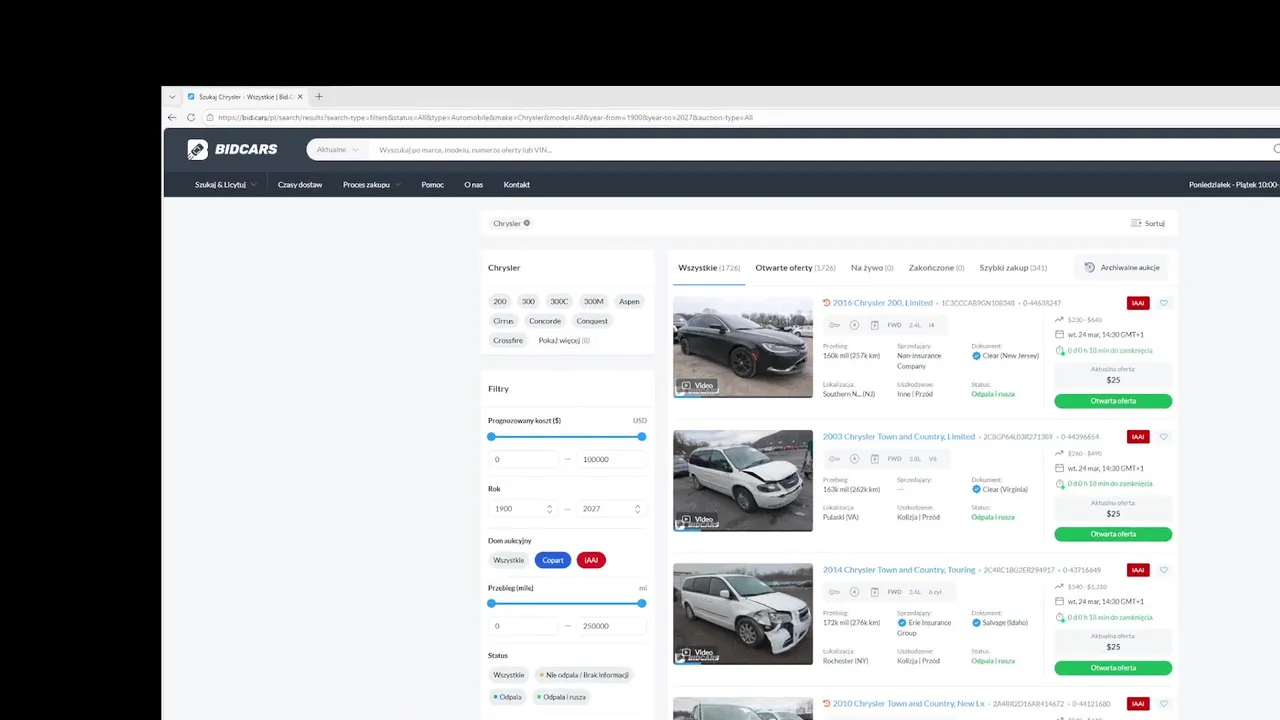Open Czasy dostaw in the navigation

click(x=300, y=185)
